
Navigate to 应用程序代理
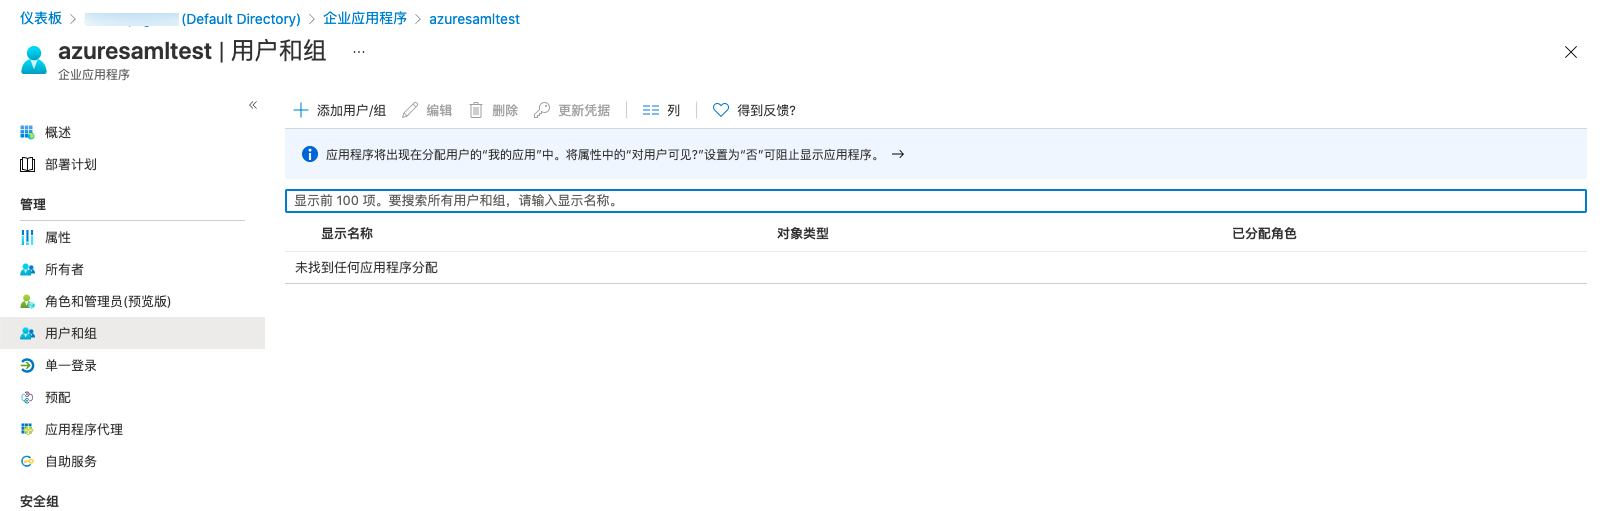coord(83,430)
